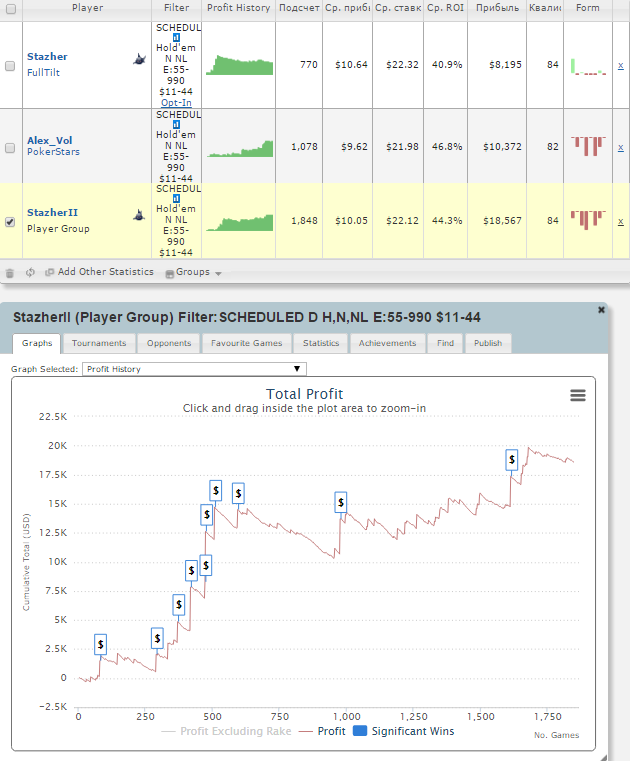Screen dimensions: 630x761
Task: Click the blue schedule icon in StazherII filter
Action: [x=176, y=199]
